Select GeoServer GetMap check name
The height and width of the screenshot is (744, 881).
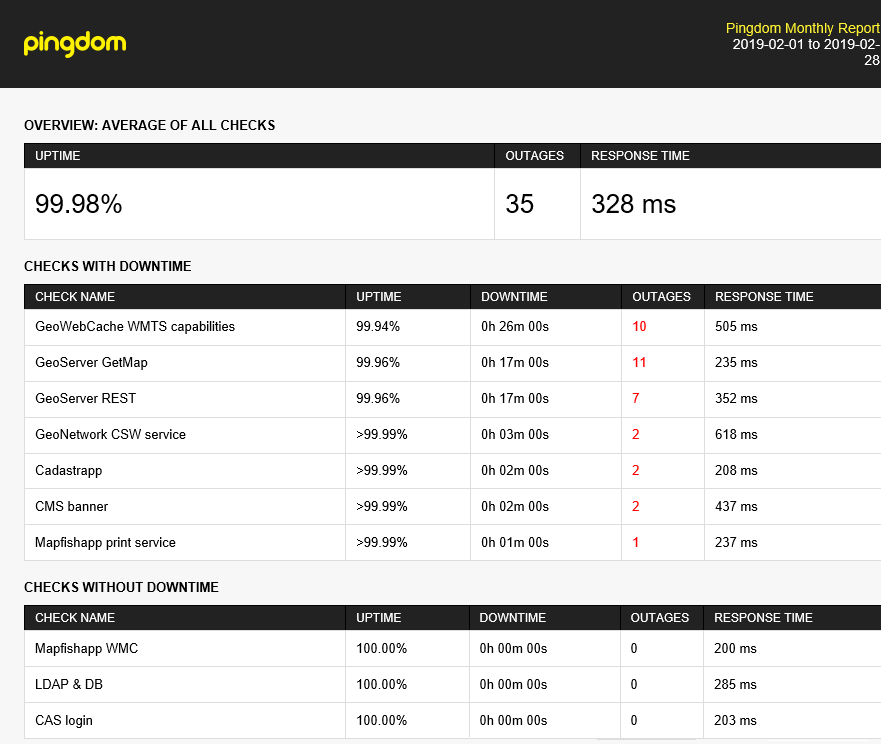(x=91, y=362)
